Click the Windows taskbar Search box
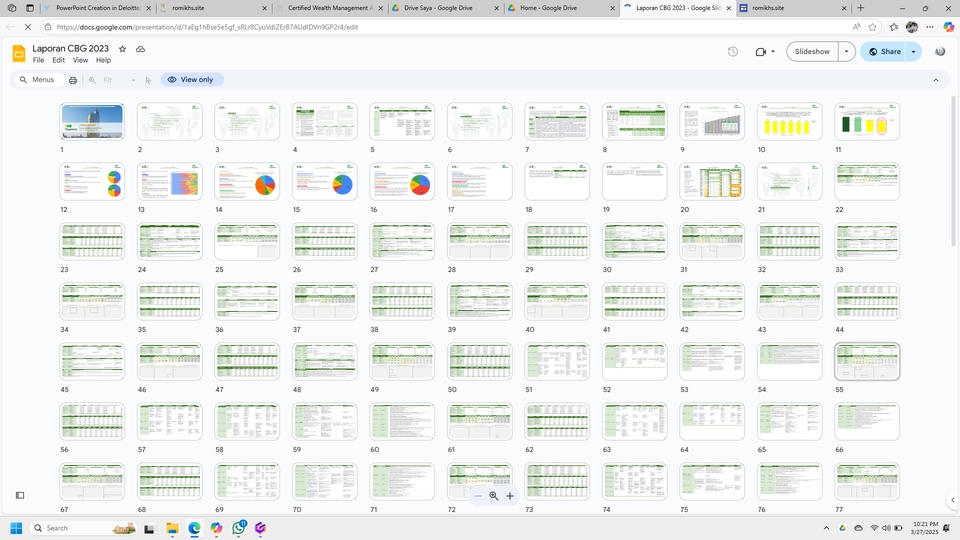The width and height of the screenshot is (960, 540). pos(82,528)
